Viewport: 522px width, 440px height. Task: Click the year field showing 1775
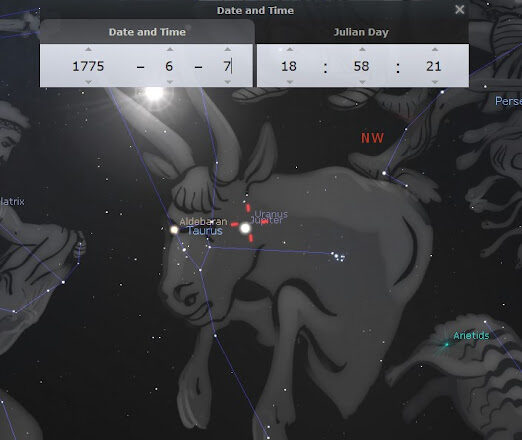(88, 66)
